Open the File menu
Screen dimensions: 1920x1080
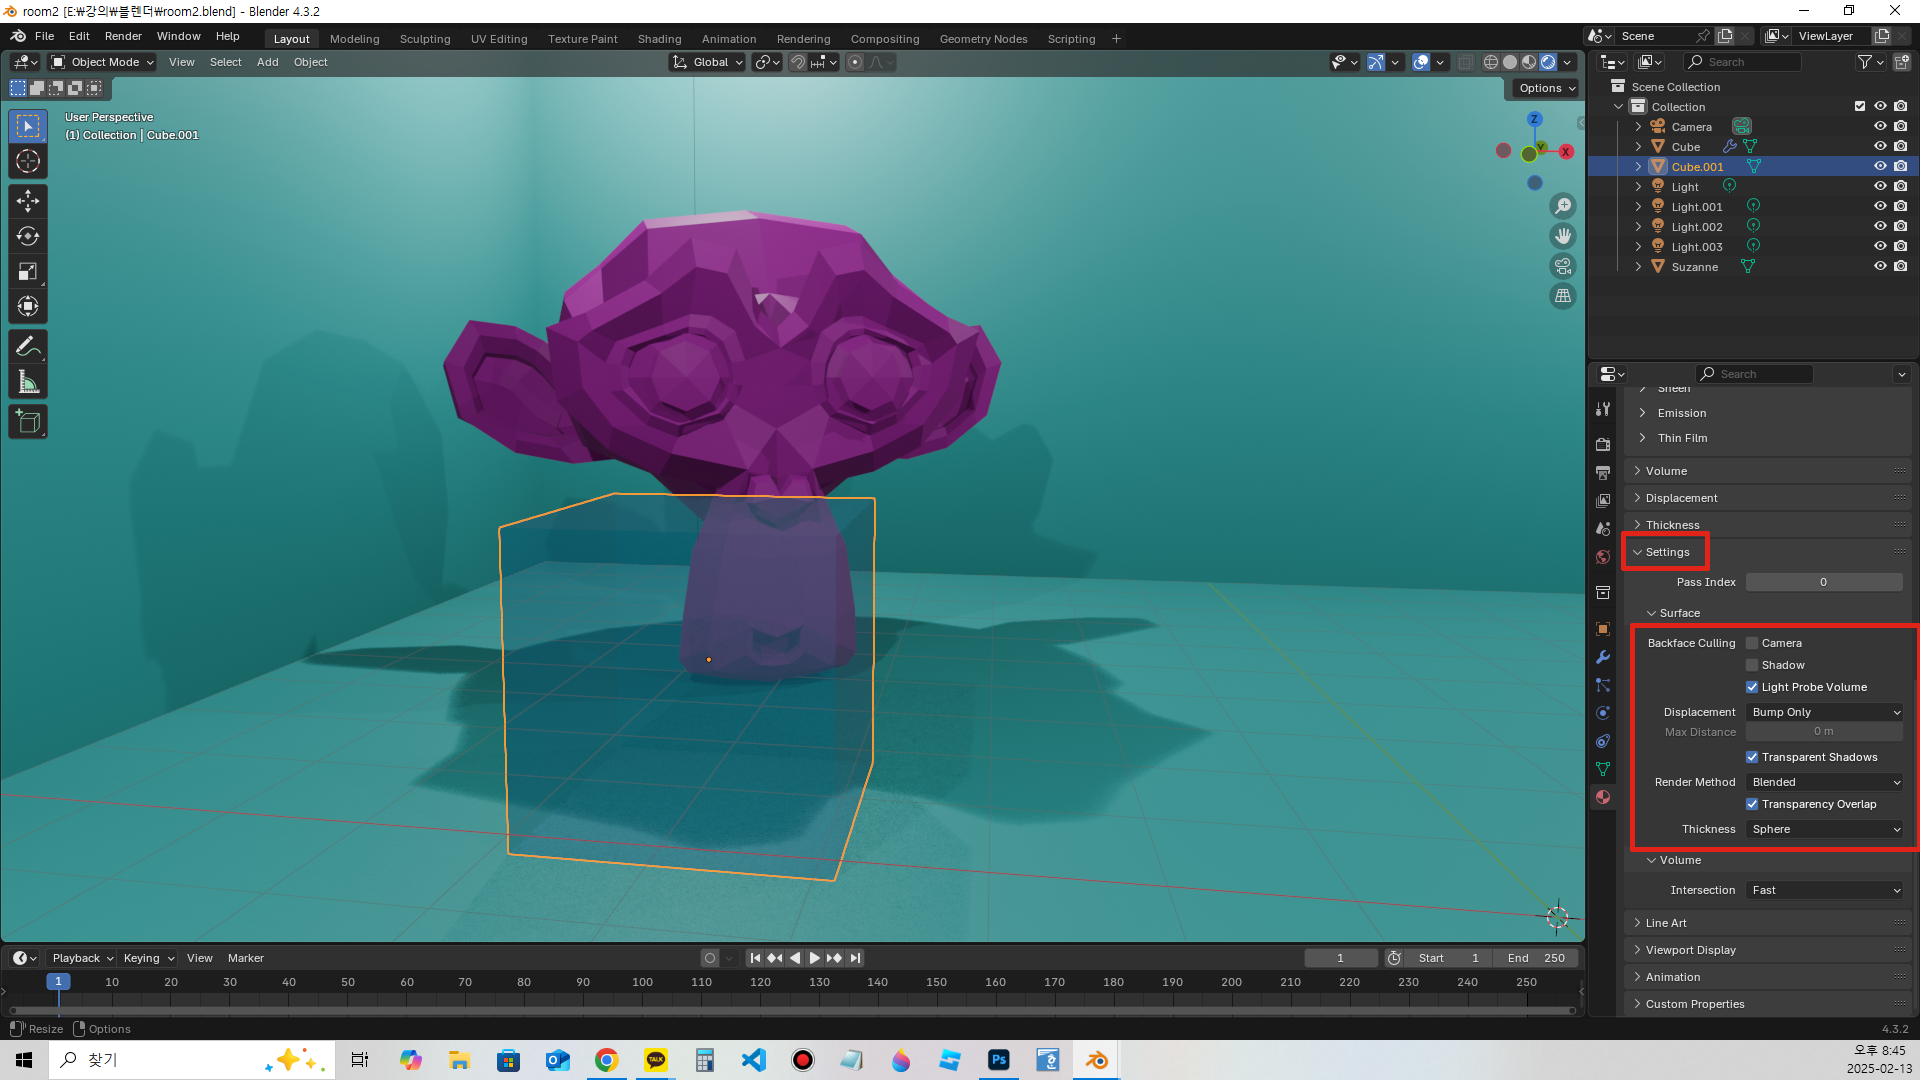coord(44,36)
